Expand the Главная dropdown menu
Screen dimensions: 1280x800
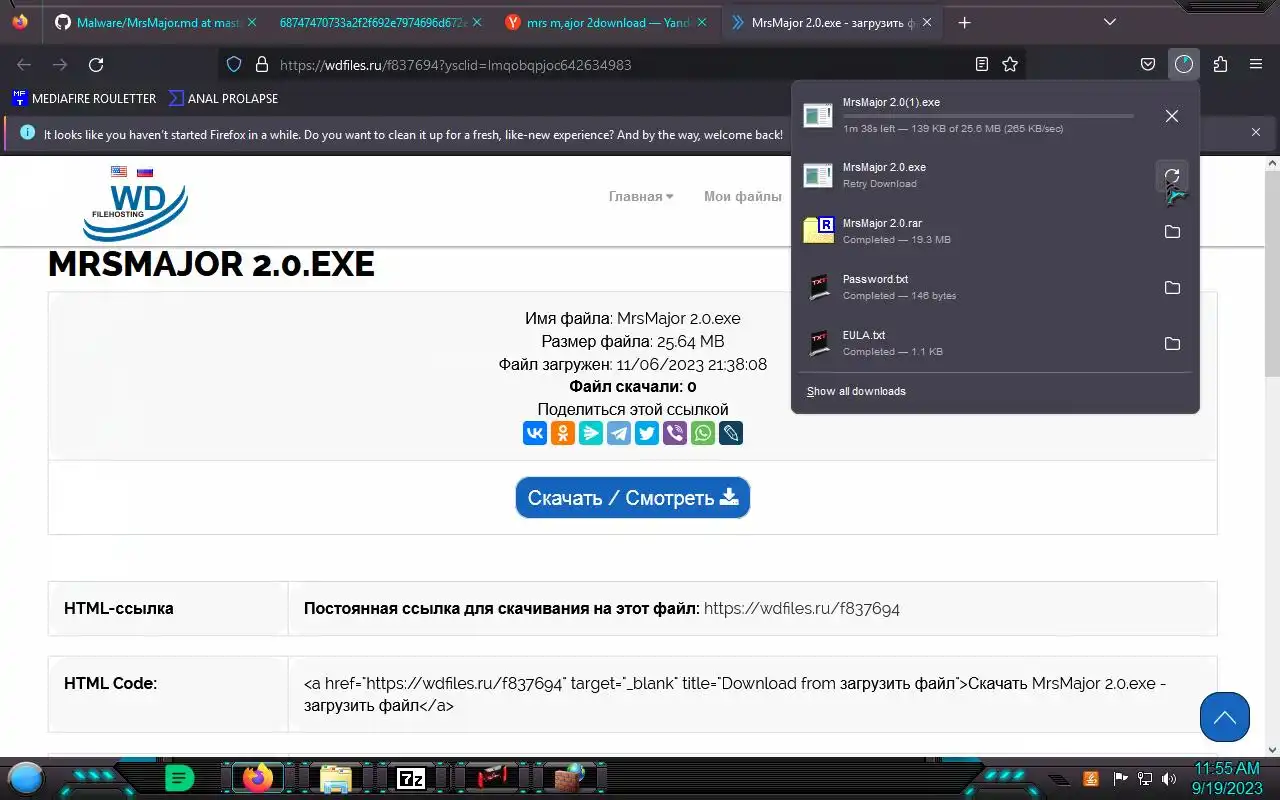[641, 196]
